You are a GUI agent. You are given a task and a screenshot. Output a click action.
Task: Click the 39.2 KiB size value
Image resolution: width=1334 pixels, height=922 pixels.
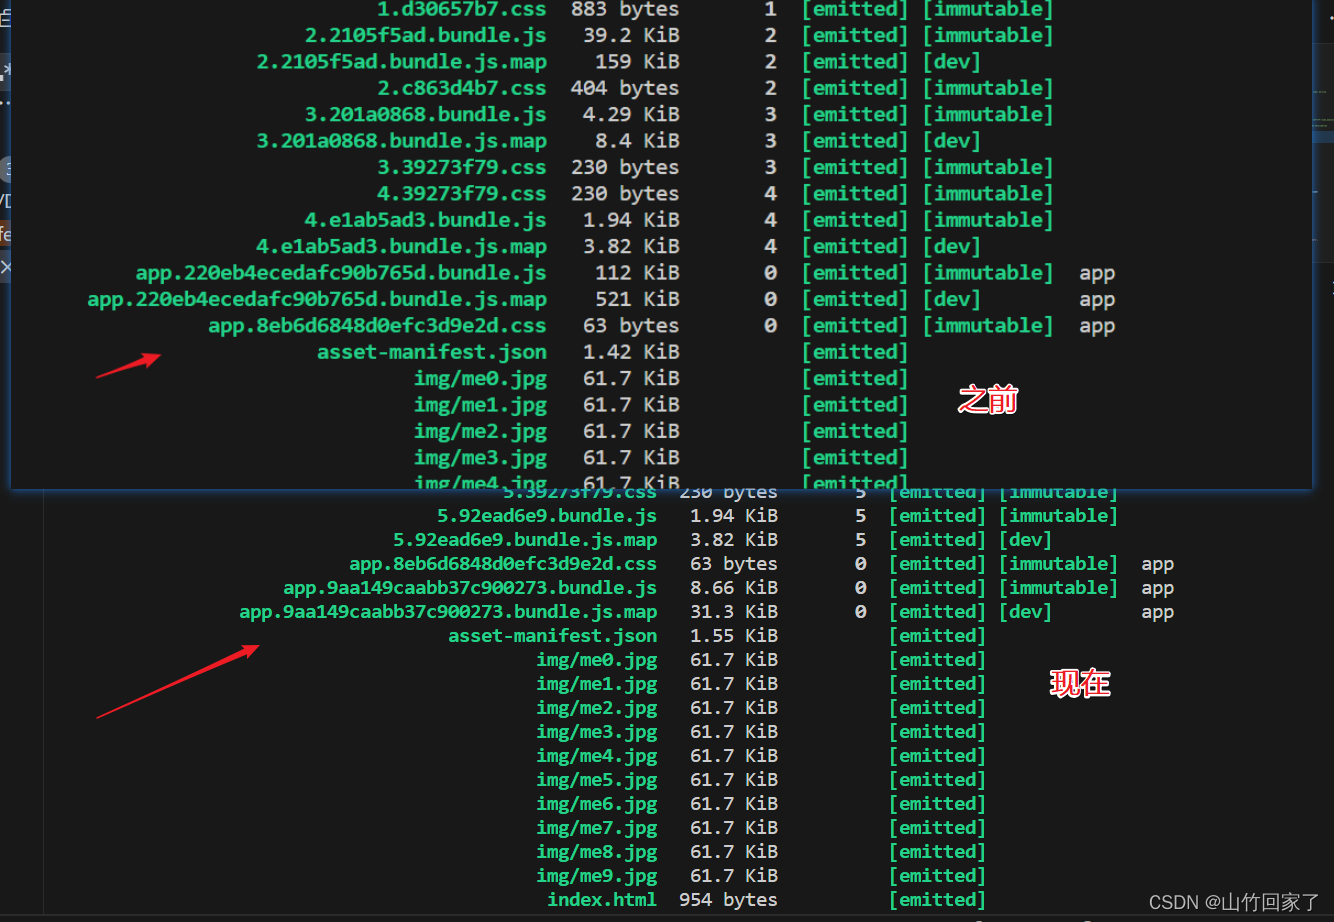click(x=631, y=36)
